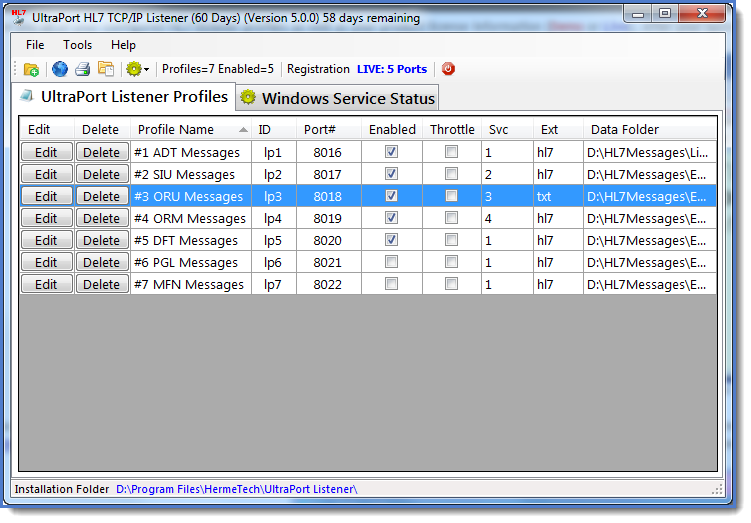Image resolution: width=751 pixels, height=523 pixels.
Task: Expand the gear icon dropdown arrow
Action: (x=147, y=70)
